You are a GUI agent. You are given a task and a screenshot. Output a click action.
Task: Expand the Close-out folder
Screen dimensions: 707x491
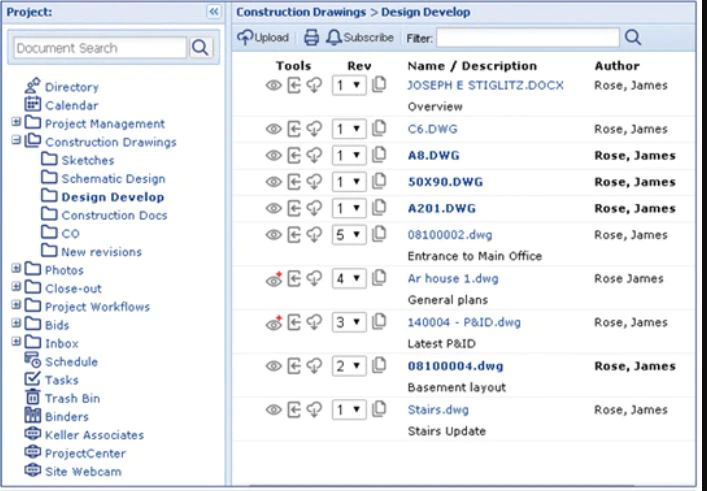point(16,287)
